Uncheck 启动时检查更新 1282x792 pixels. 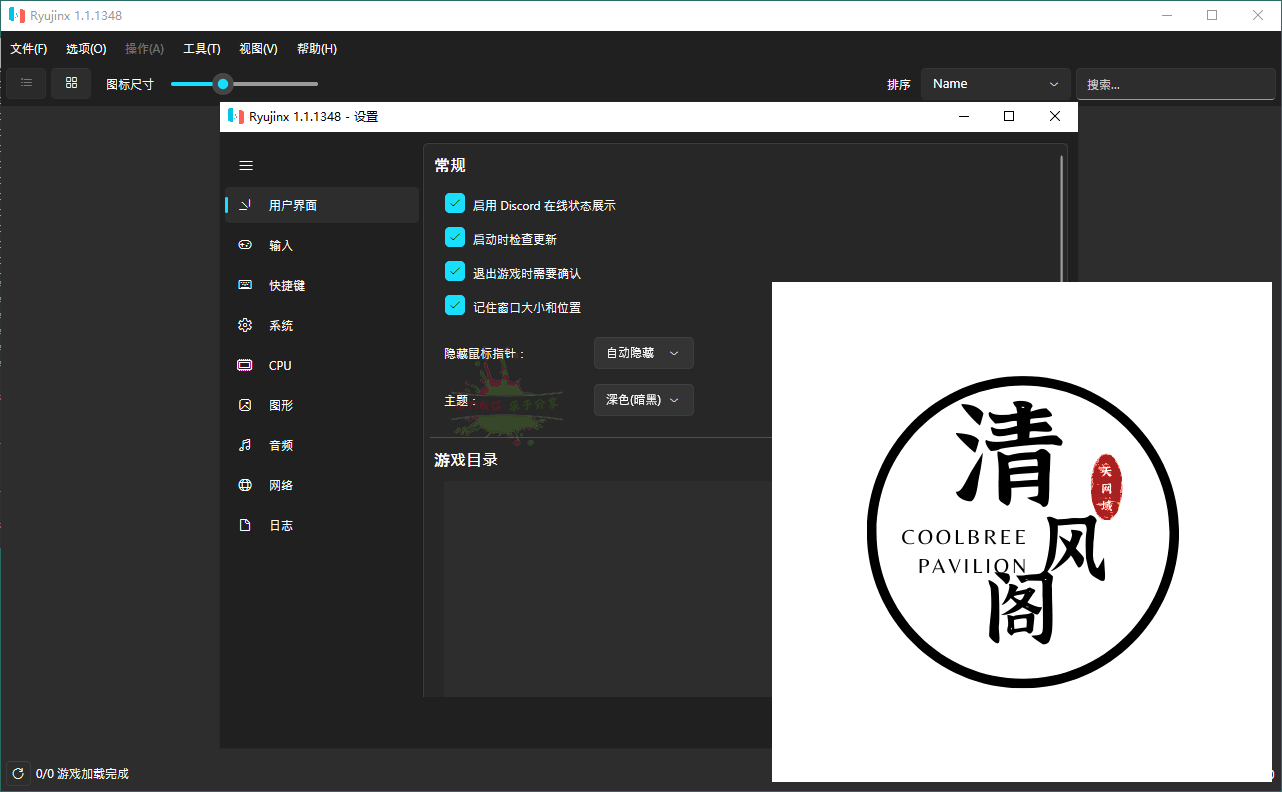[x=455, y=238]
